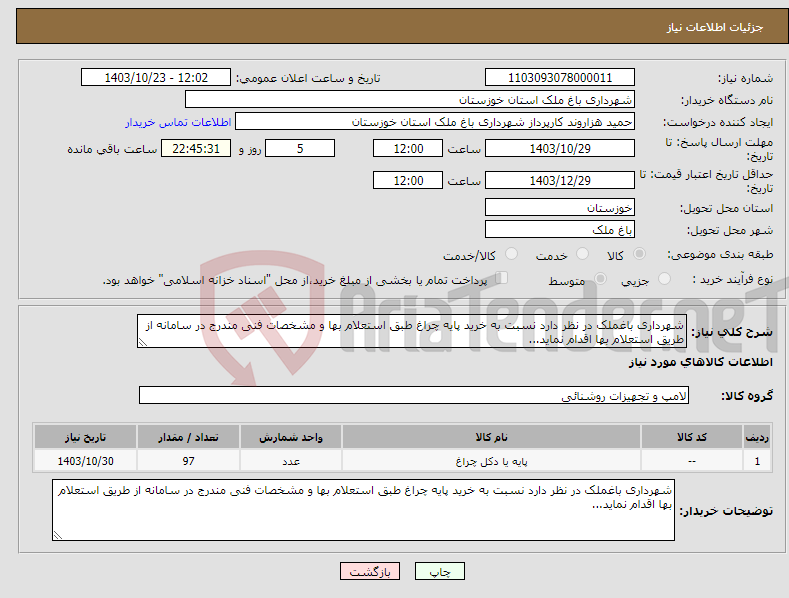Click the ردیف column header
789x598 pixels.
[757, 437]
